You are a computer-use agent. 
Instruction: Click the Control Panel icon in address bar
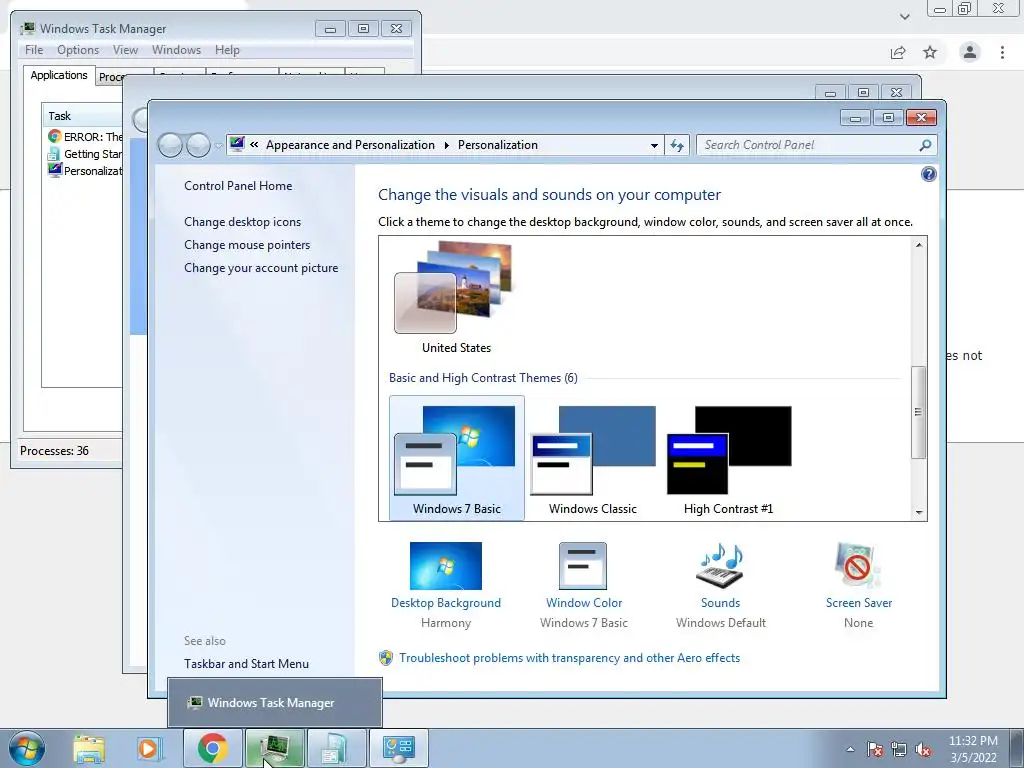click(237, 144)
